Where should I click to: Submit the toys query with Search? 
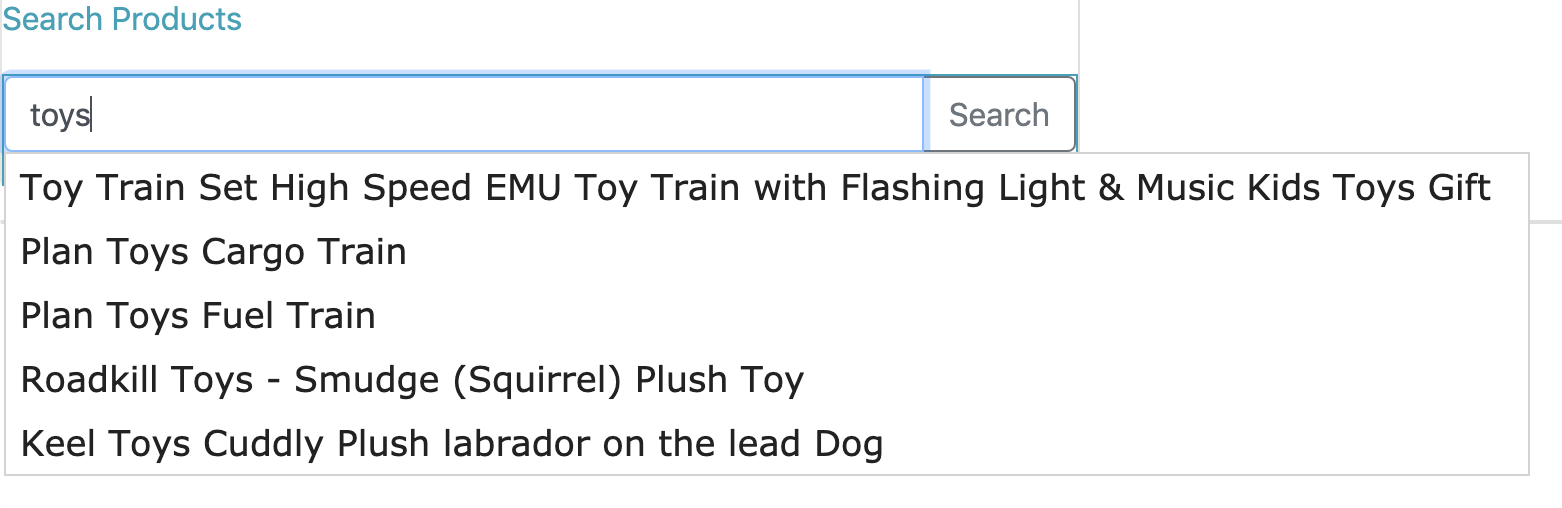[999, 114]
